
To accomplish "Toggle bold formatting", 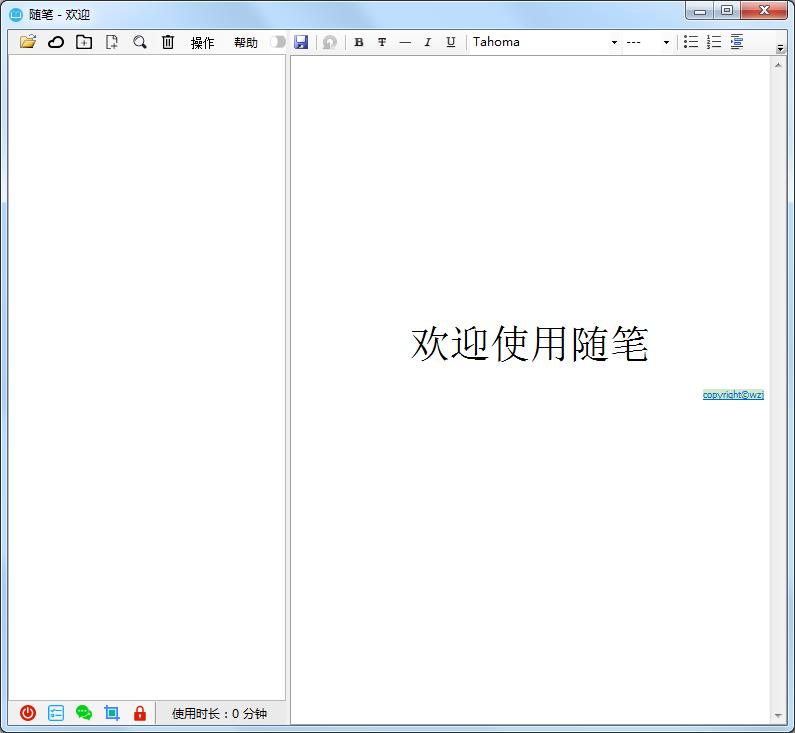I will (359, 42).
